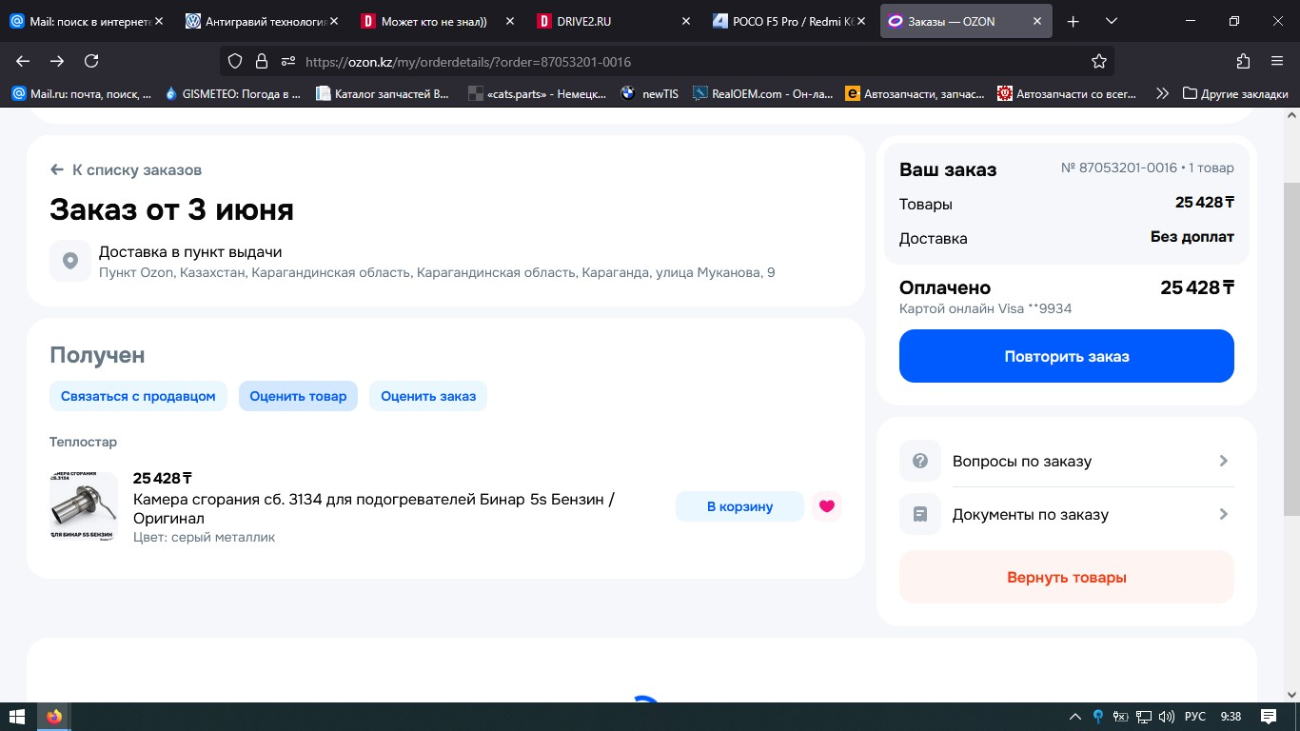Click the site security padlock icon

[x=261, y=61]
